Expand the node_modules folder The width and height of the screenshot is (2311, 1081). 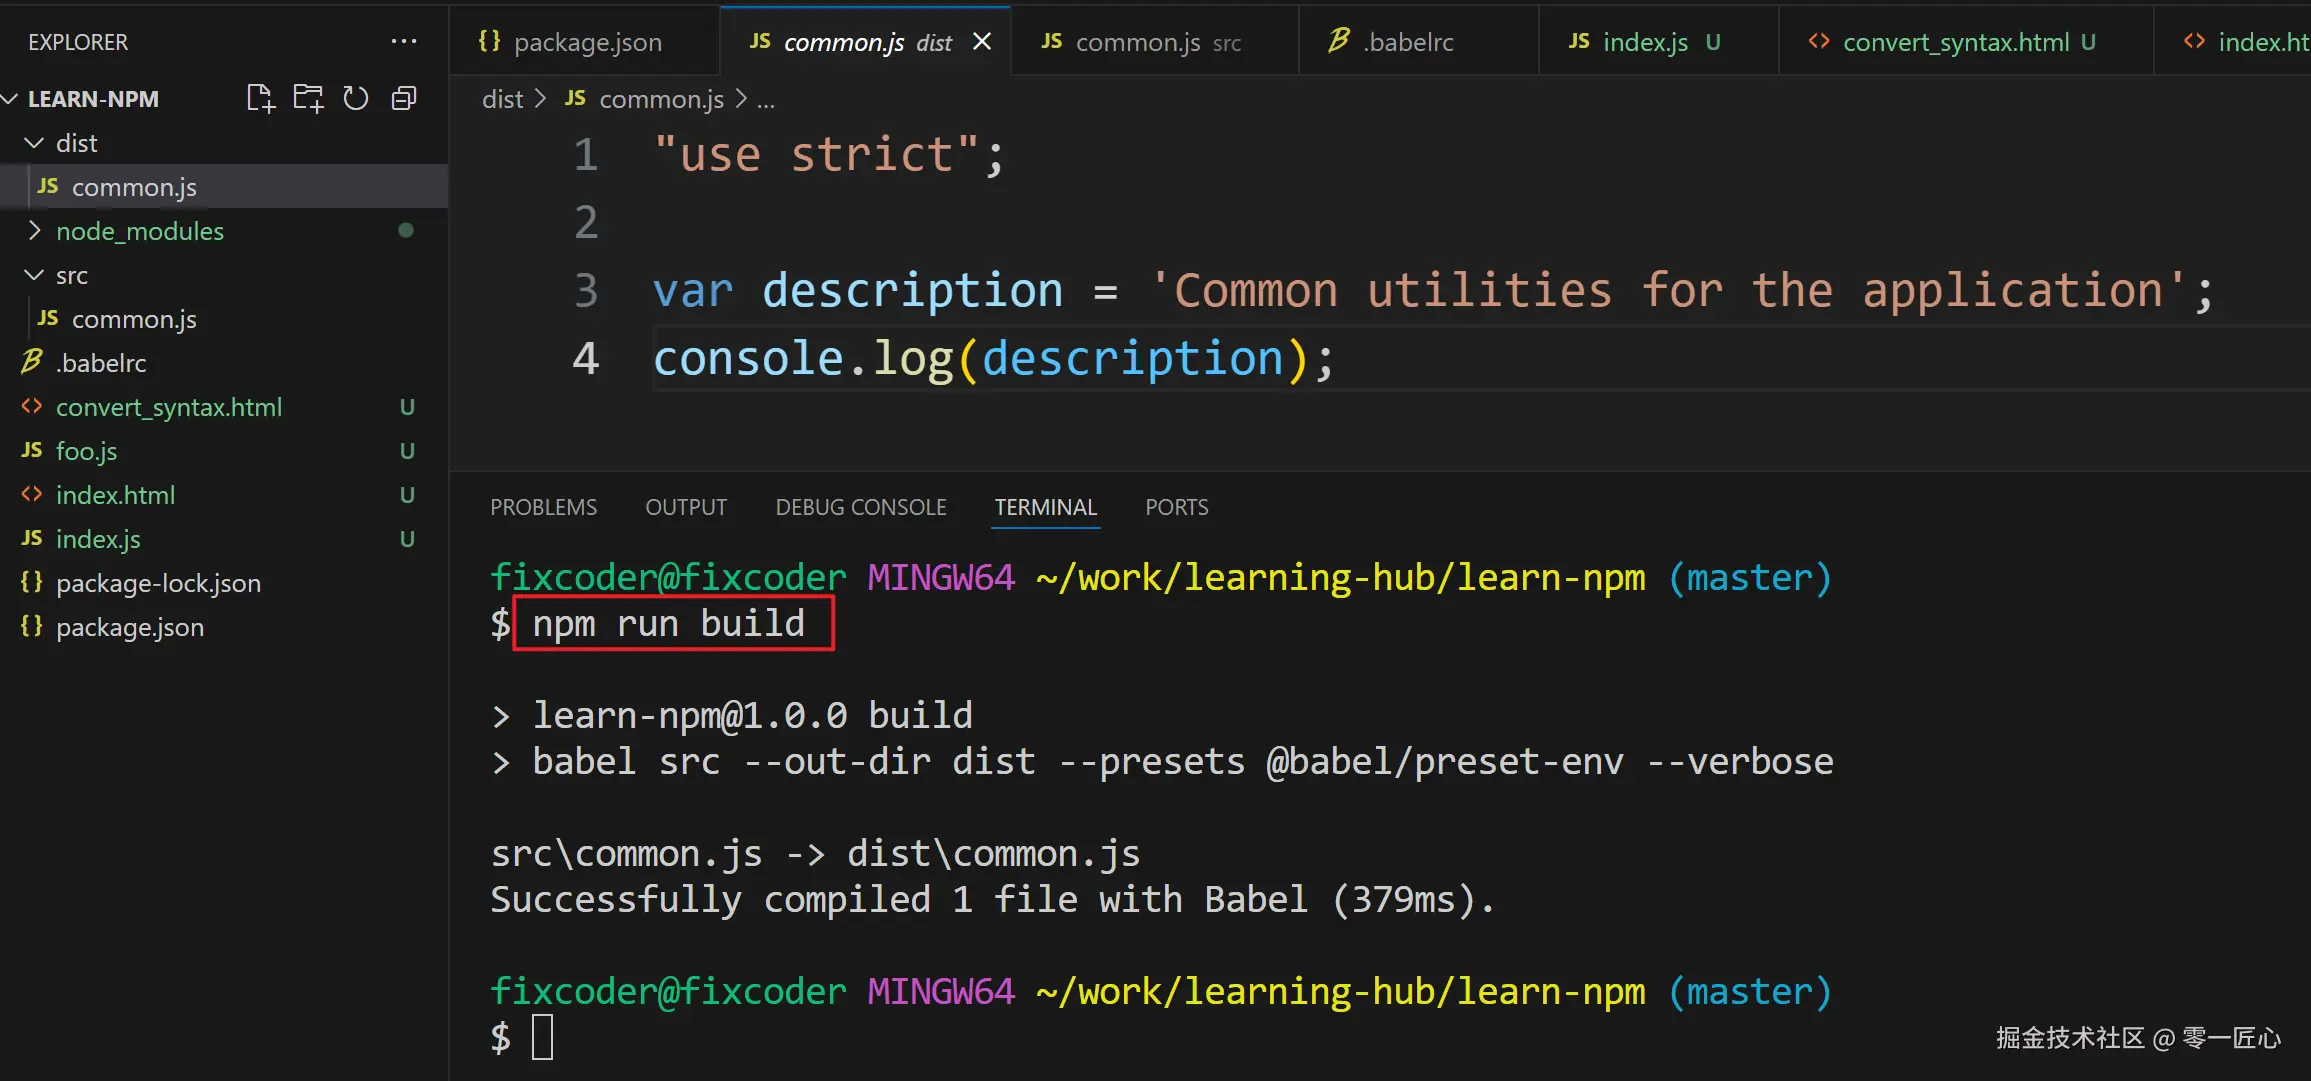coord(35,231)
